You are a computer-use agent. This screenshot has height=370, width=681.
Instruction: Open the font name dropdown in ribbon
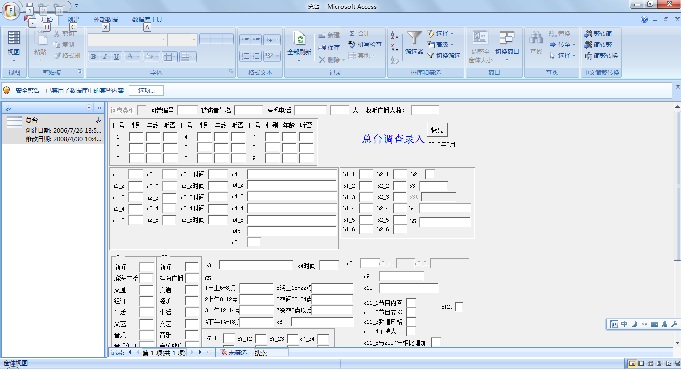coord(127,40)
